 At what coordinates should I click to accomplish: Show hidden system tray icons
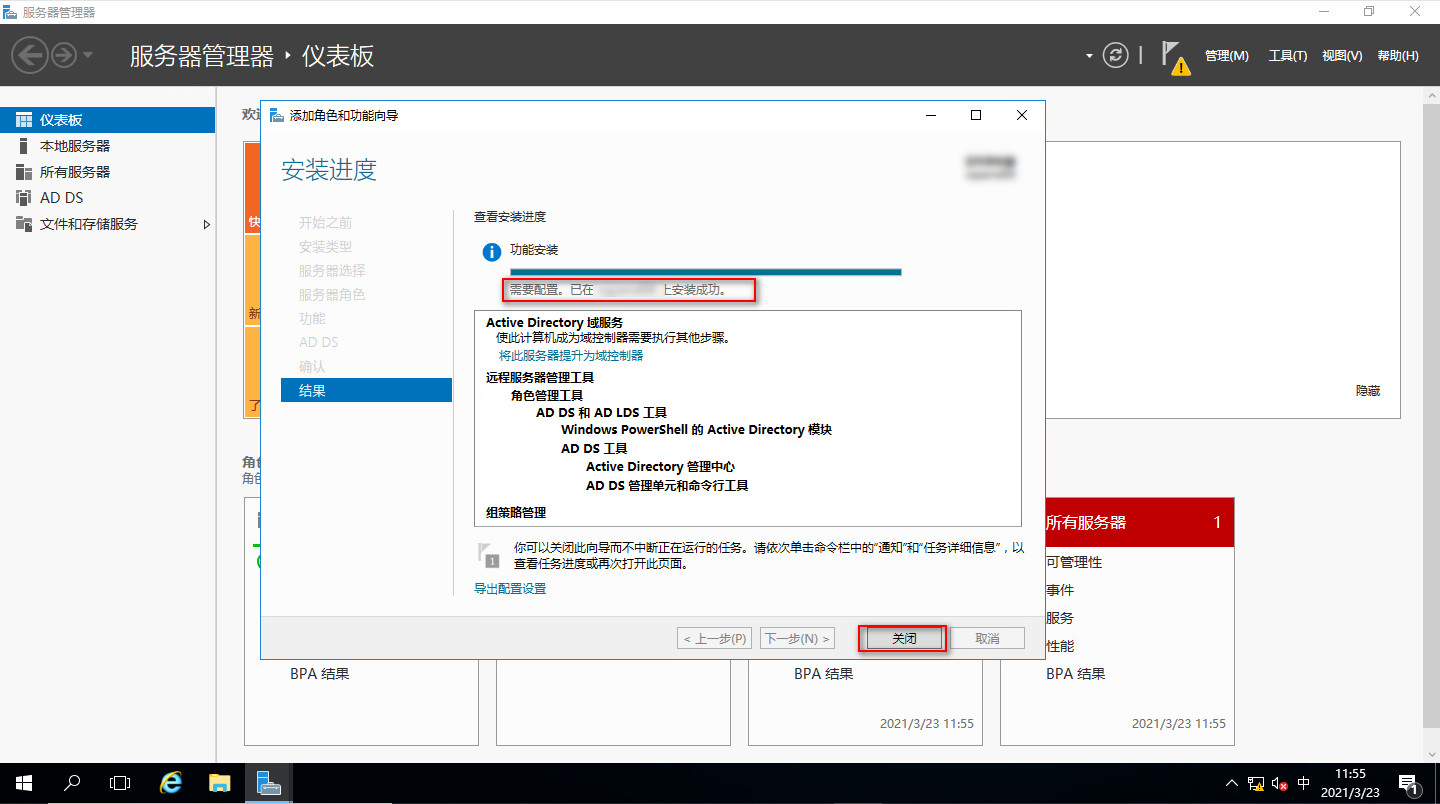coord(1231,783)
